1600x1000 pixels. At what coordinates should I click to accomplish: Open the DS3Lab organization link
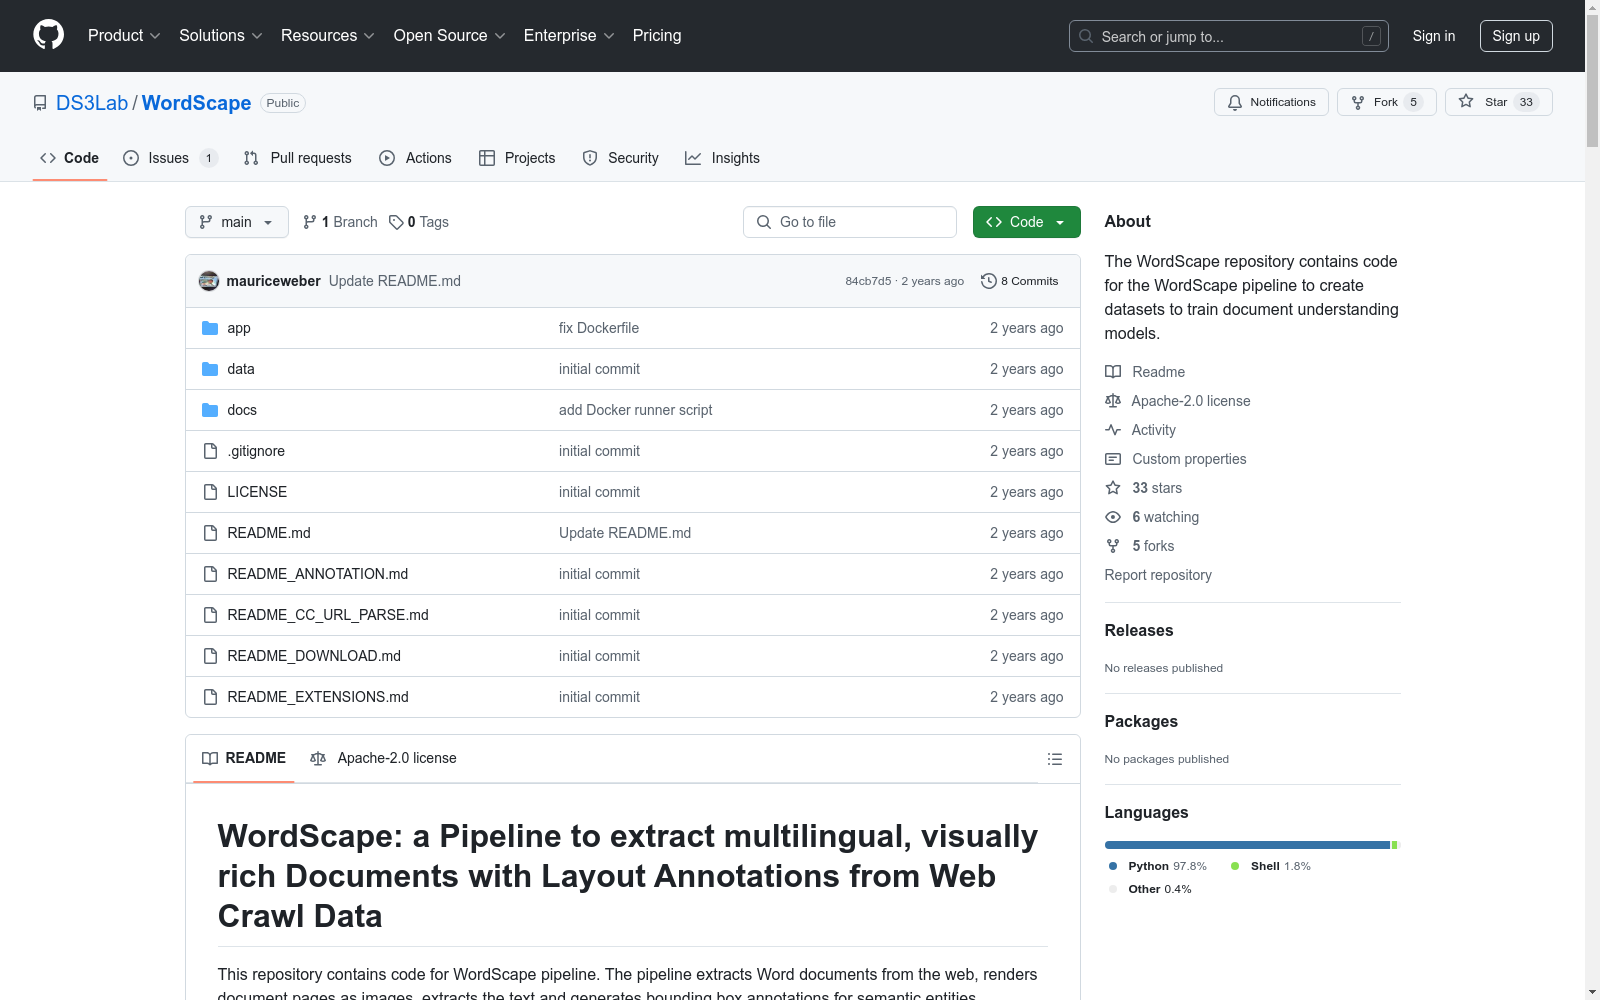[92, 103]
